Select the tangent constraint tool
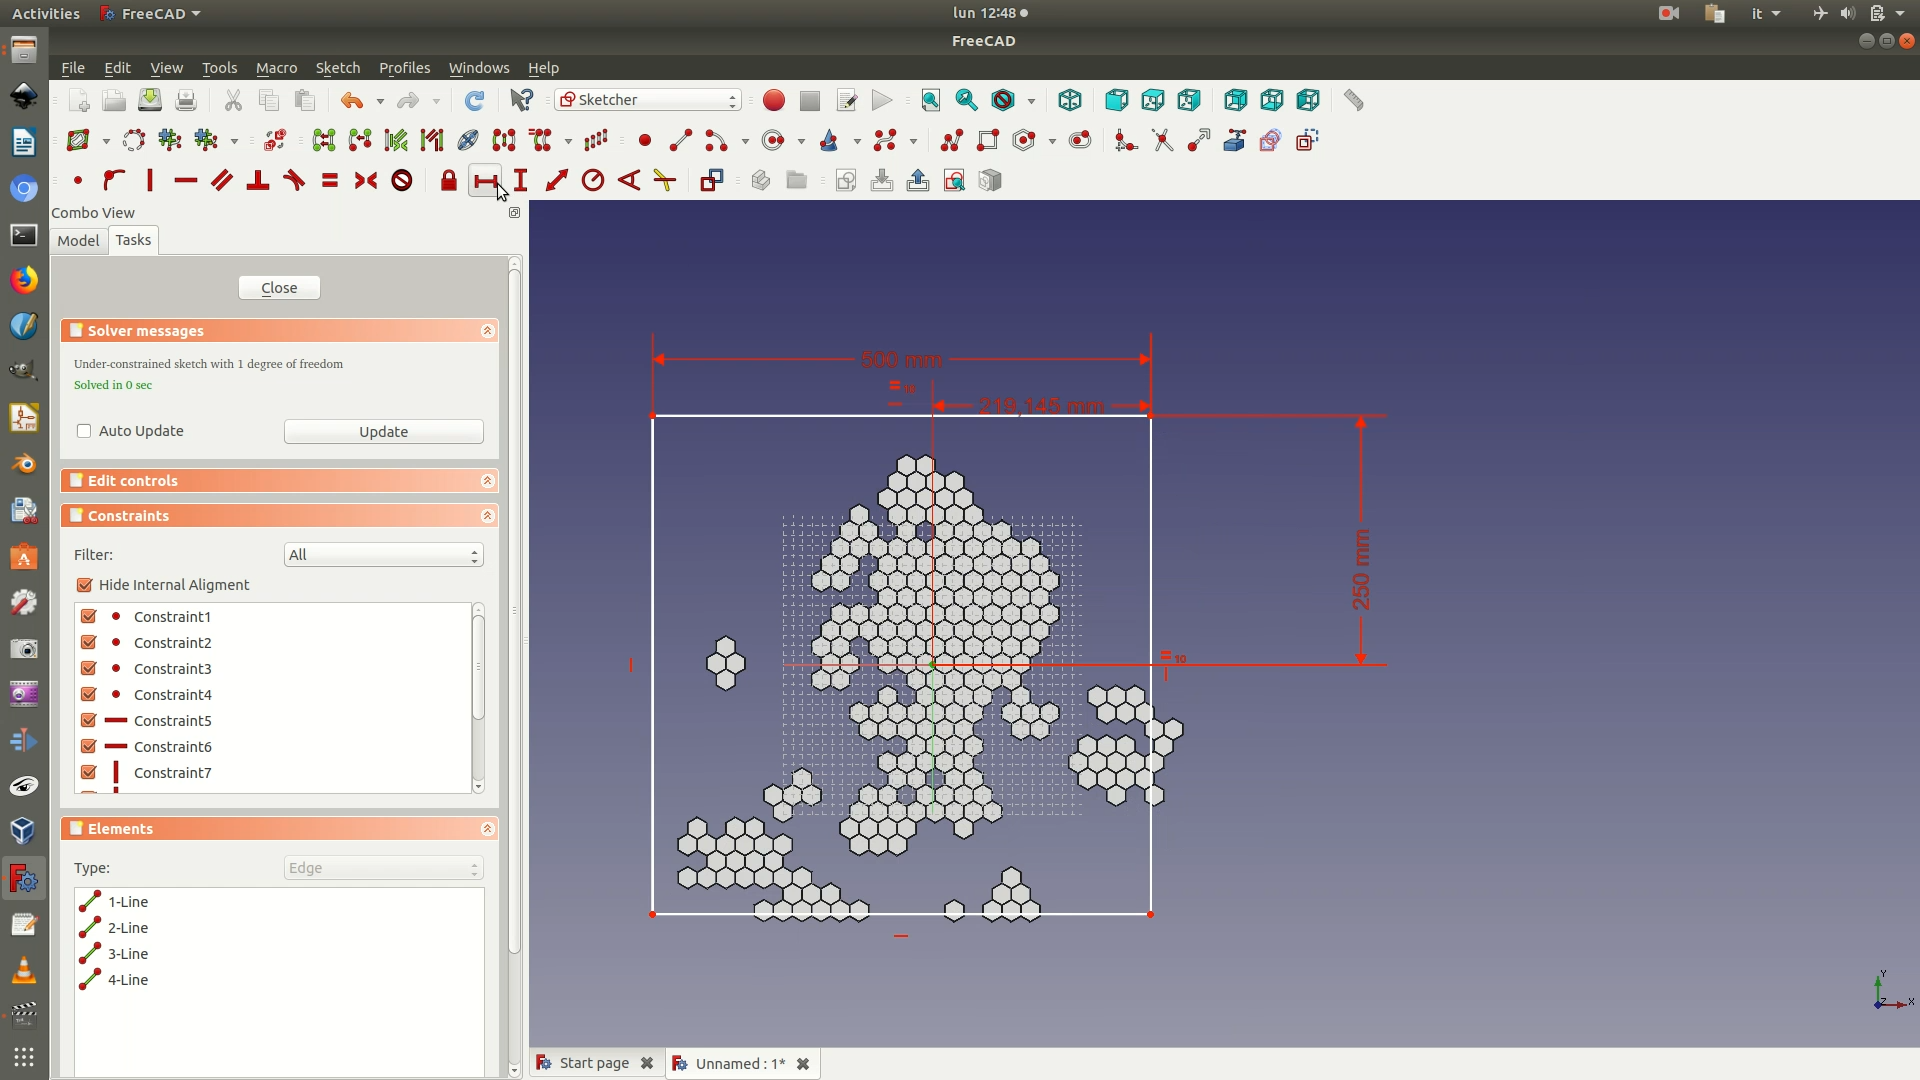The image size is (1920, 1080). pyautogui.click(x=294, y=181)
